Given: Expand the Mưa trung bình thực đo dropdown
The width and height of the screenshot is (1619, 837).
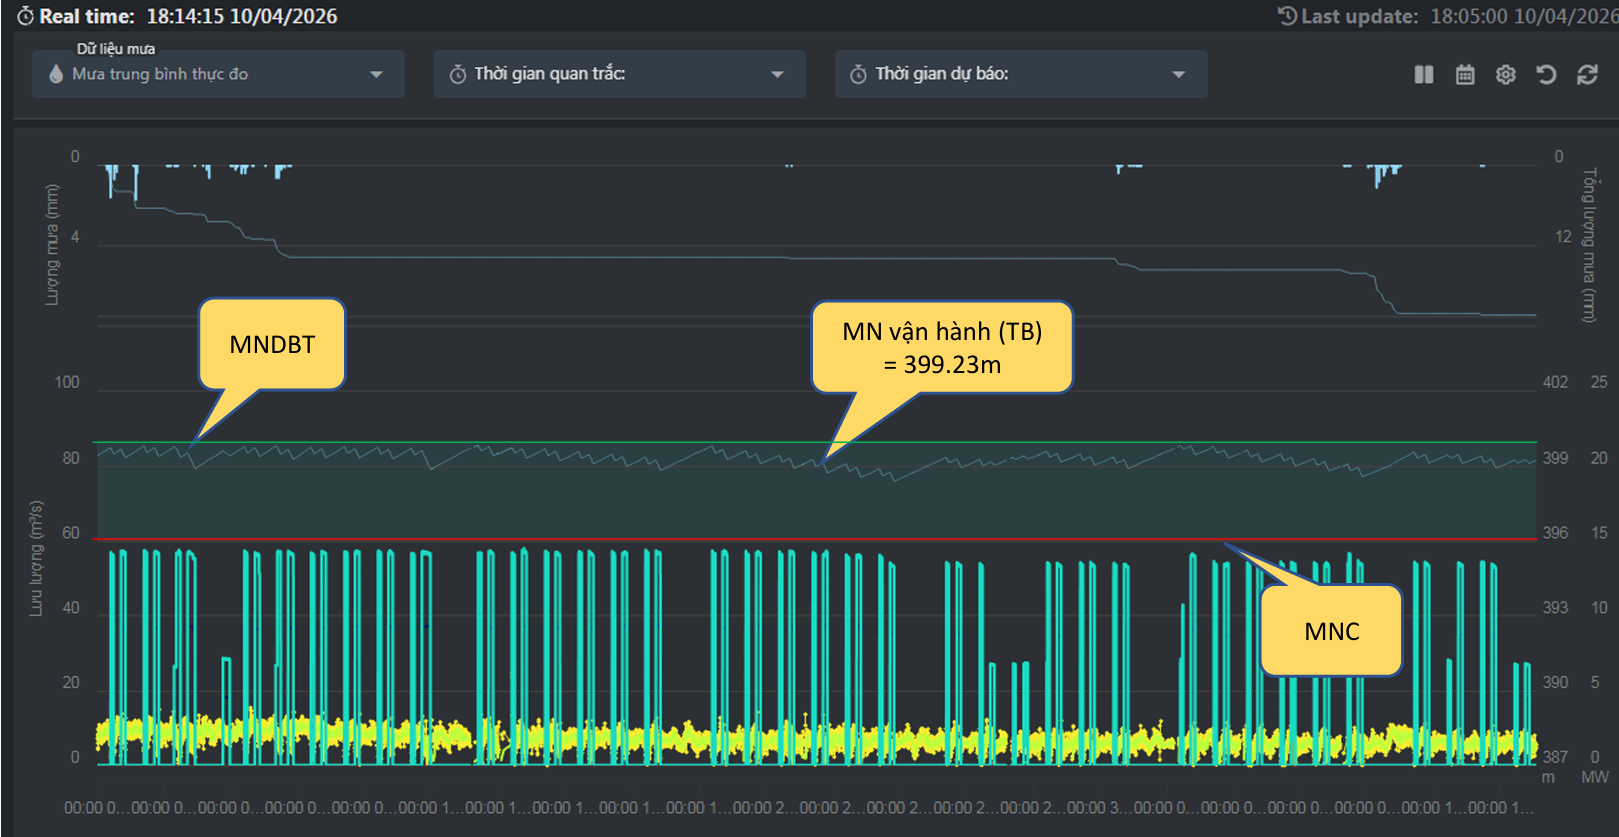Looking at the screenshot, I should 376,75.
